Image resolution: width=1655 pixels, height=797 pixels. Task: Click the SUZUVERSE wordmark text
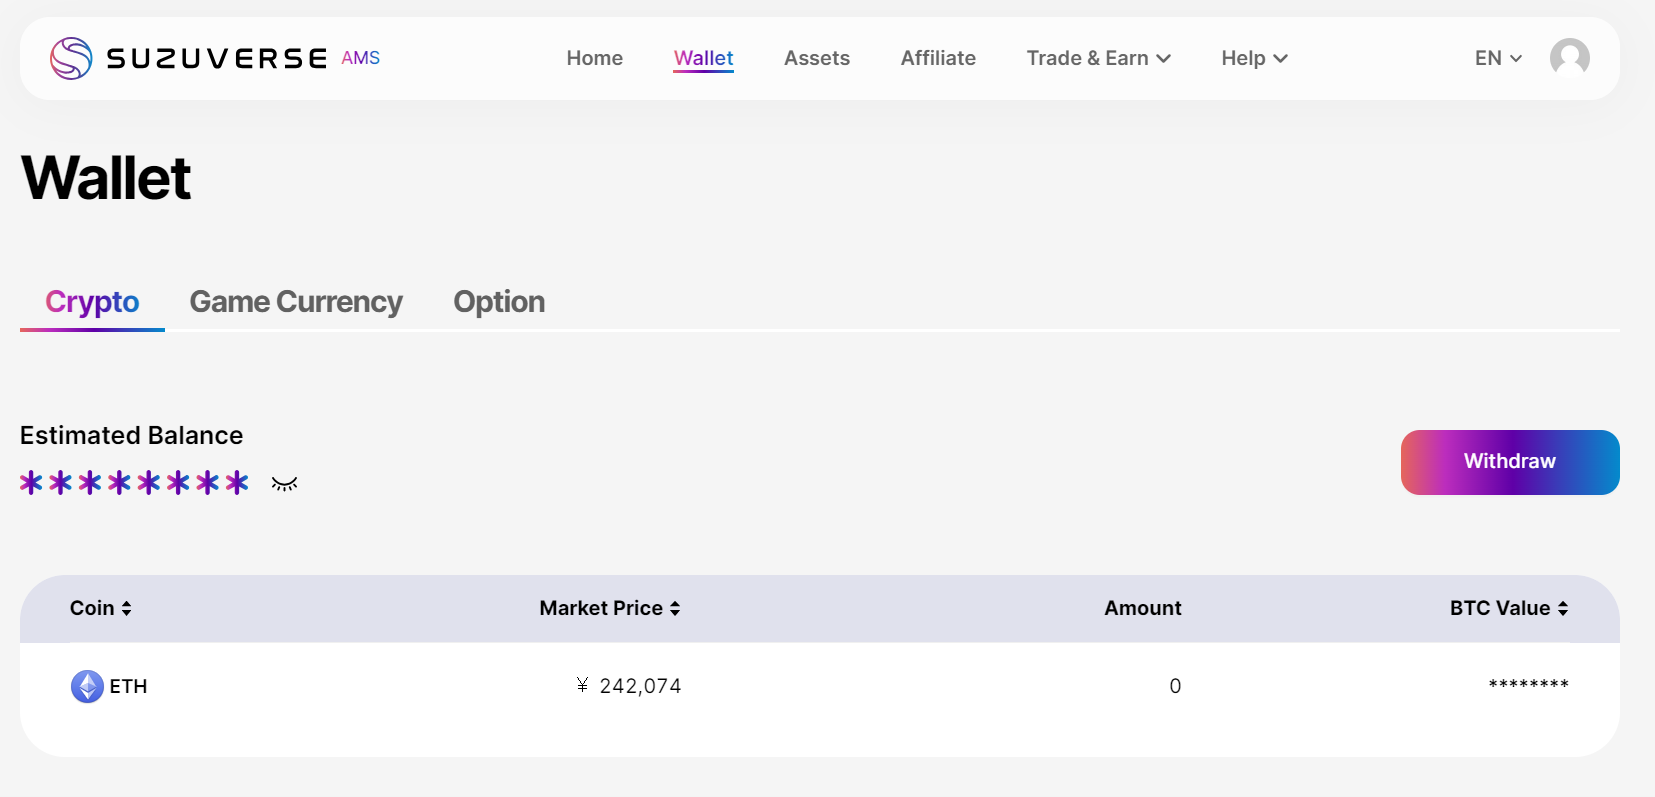click(x=216, y=58)
